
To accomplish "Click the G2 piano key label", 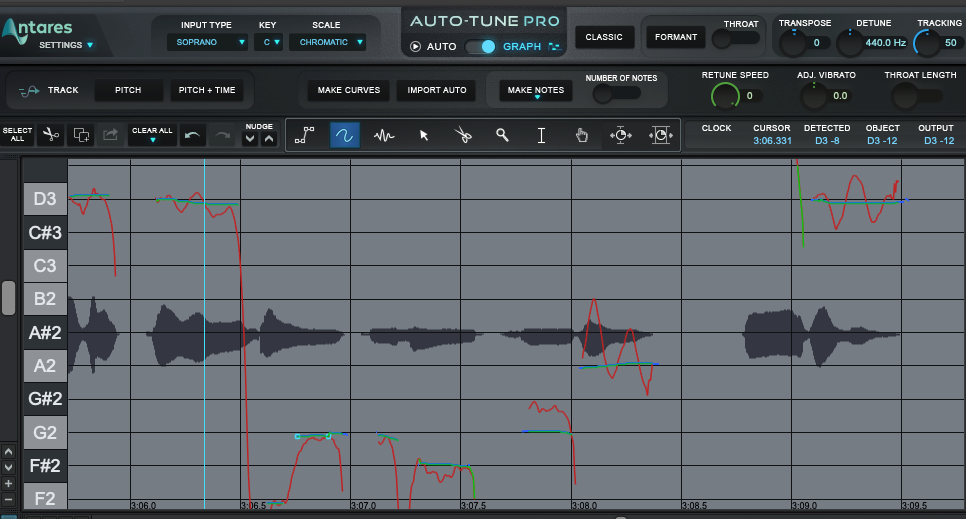I will 45,432.
